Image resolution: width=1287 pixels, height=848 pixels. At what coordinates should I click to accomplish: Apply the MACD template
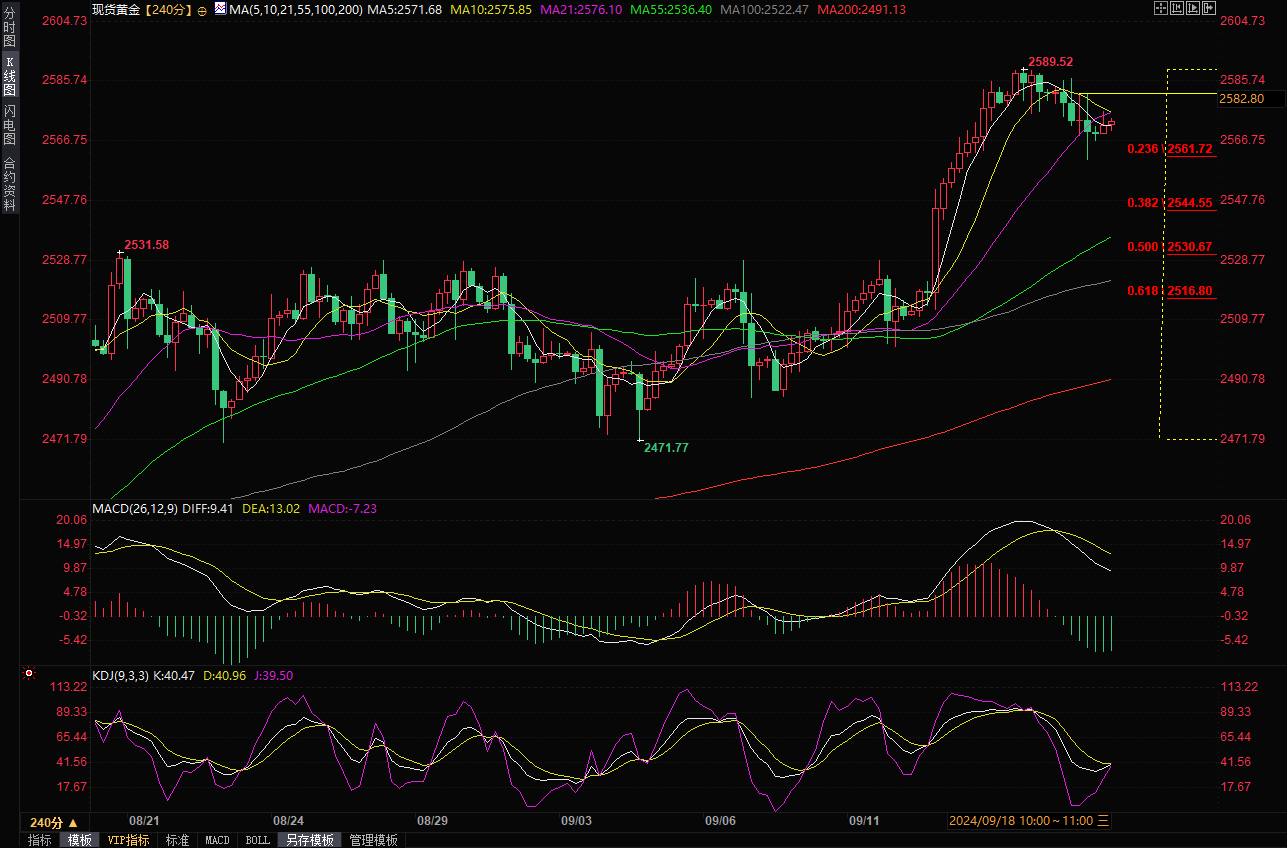[217, 840]
